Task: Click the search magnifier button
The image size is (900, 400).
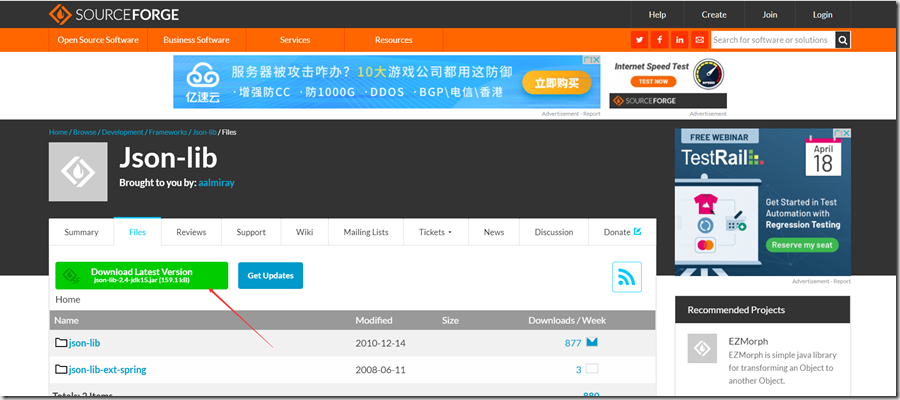Action: 843,40
